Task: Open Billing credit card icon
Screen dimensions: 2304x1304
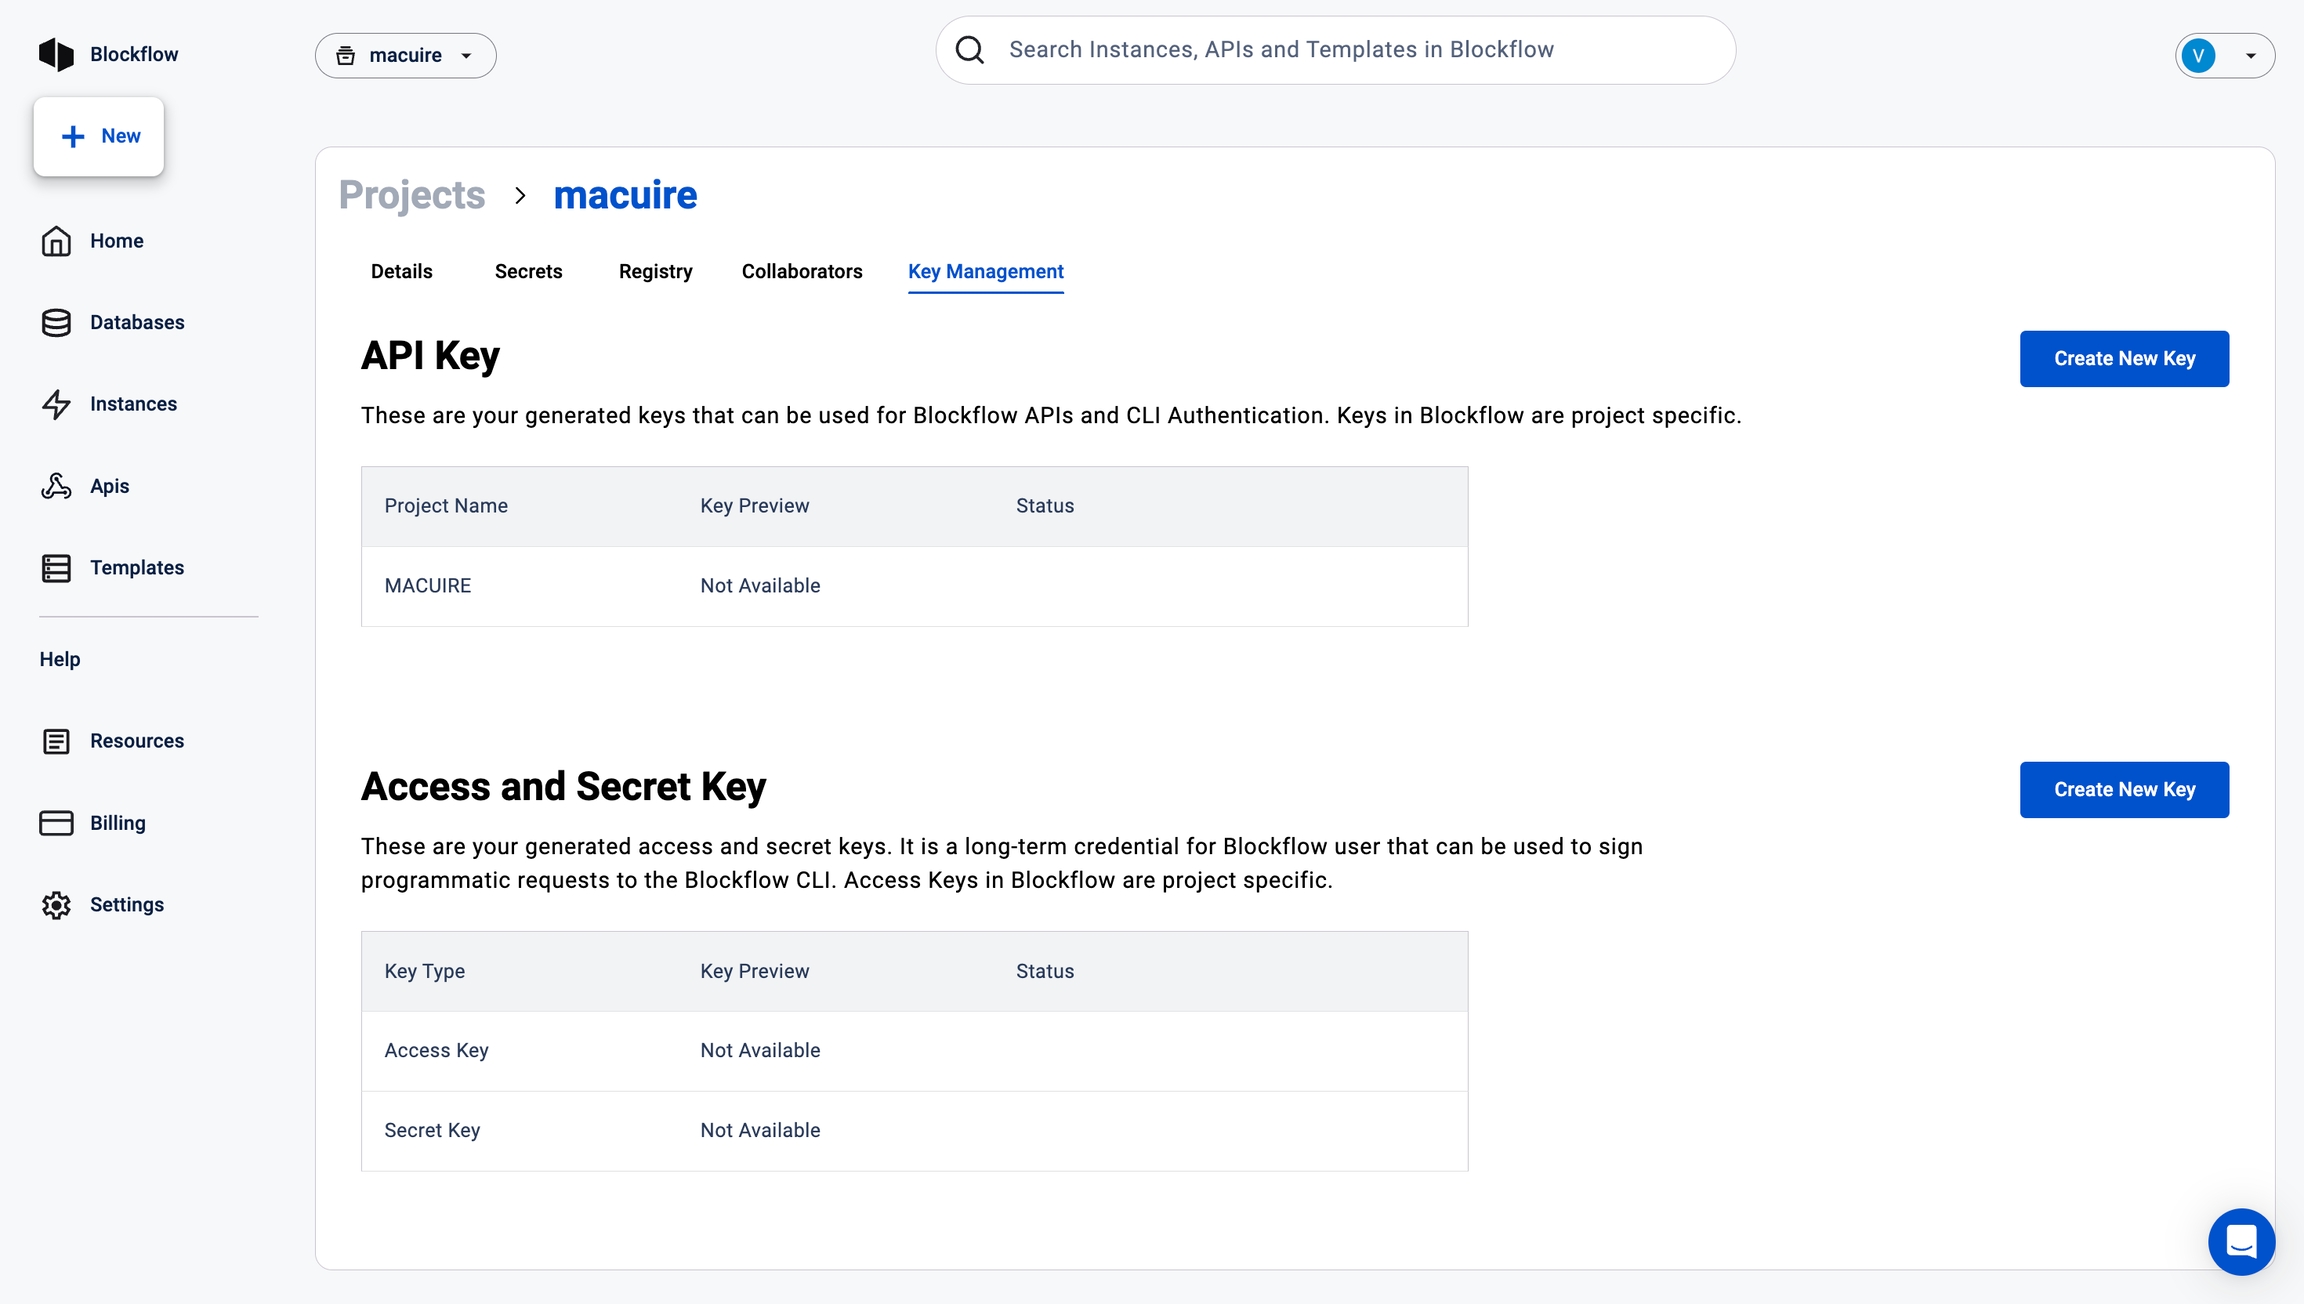Action: pyautogui.click(x=56, y=823)
